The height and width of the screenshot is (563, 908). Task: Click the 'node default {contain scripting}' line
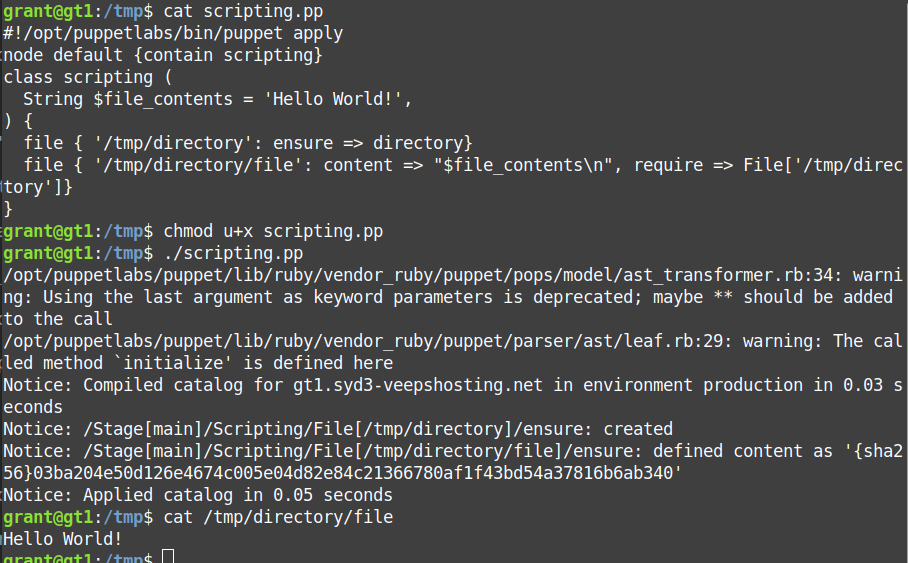tap(164, 55)
